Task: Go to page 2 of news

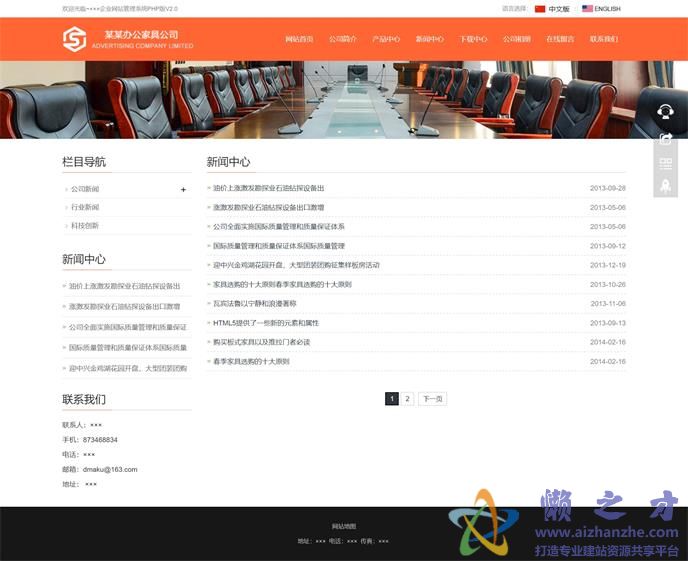Action: [x=407, y=399]
